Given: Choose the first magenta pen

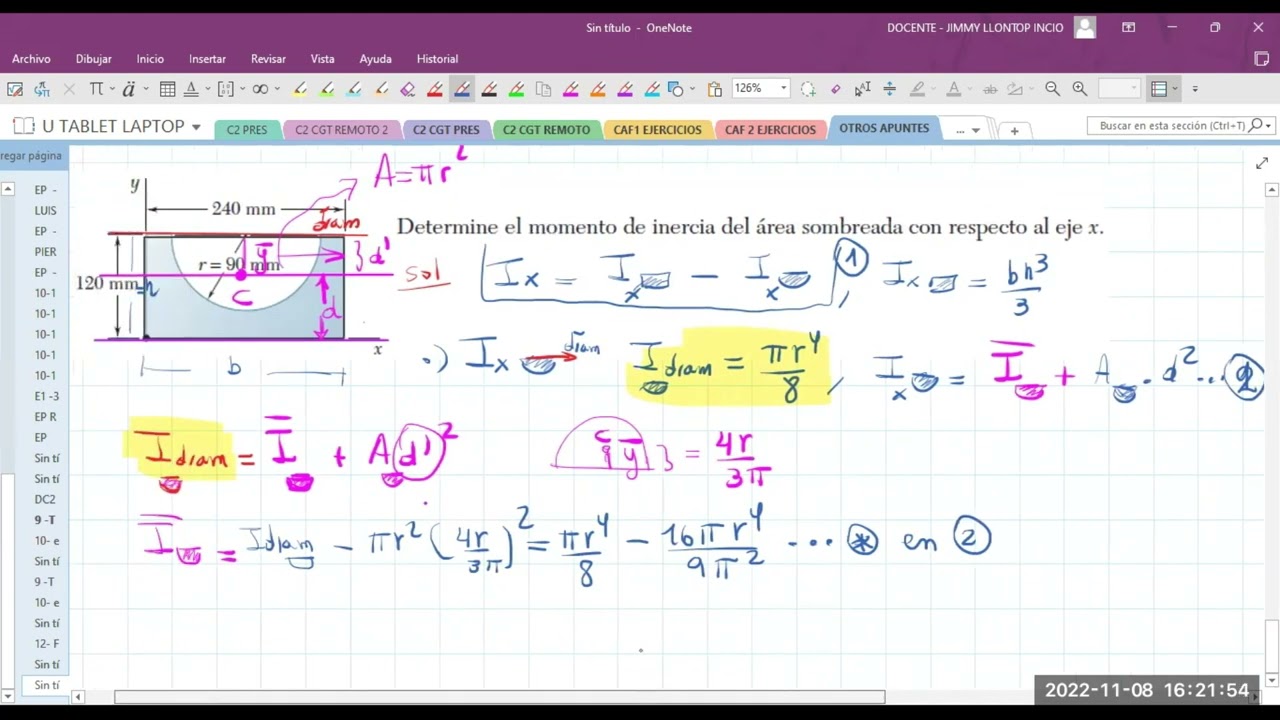Looking at the screenshot, I should [x=570, y=89].
